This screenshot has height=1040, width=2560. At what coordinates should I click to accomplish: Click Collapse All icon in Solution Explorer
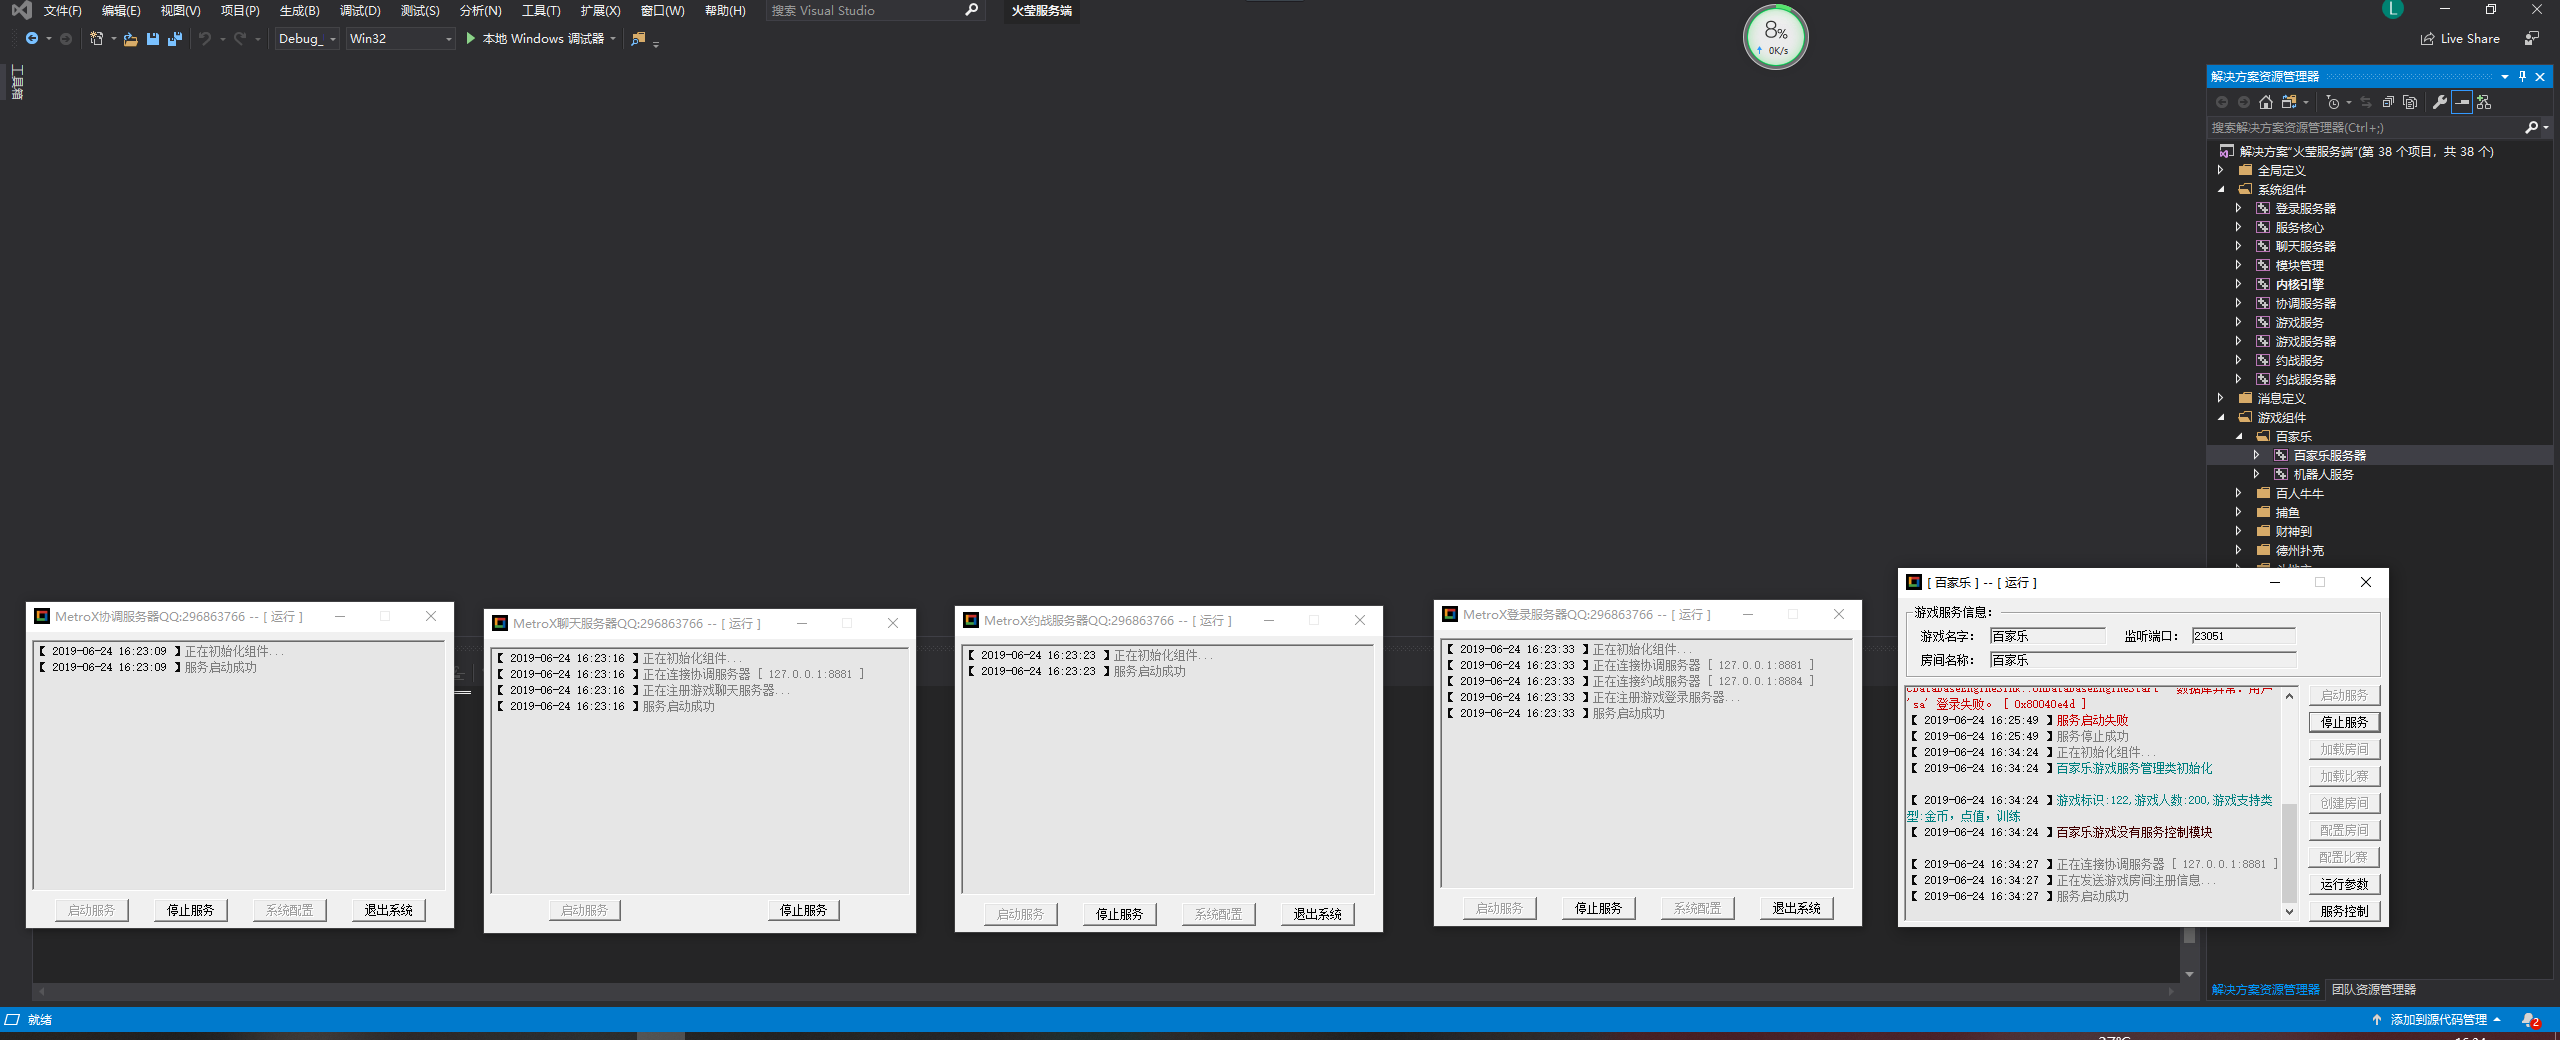point(2388,102)
